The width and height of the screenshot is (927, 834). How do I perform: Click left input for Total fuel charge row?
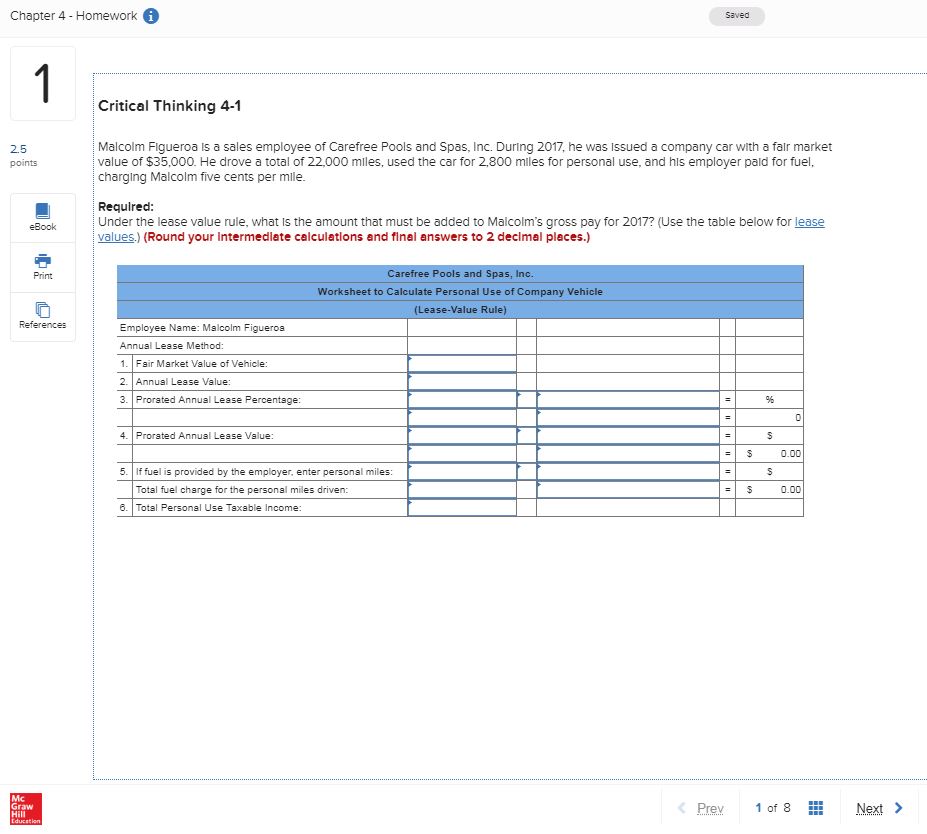pyautogui.click(x=462, y=489)
